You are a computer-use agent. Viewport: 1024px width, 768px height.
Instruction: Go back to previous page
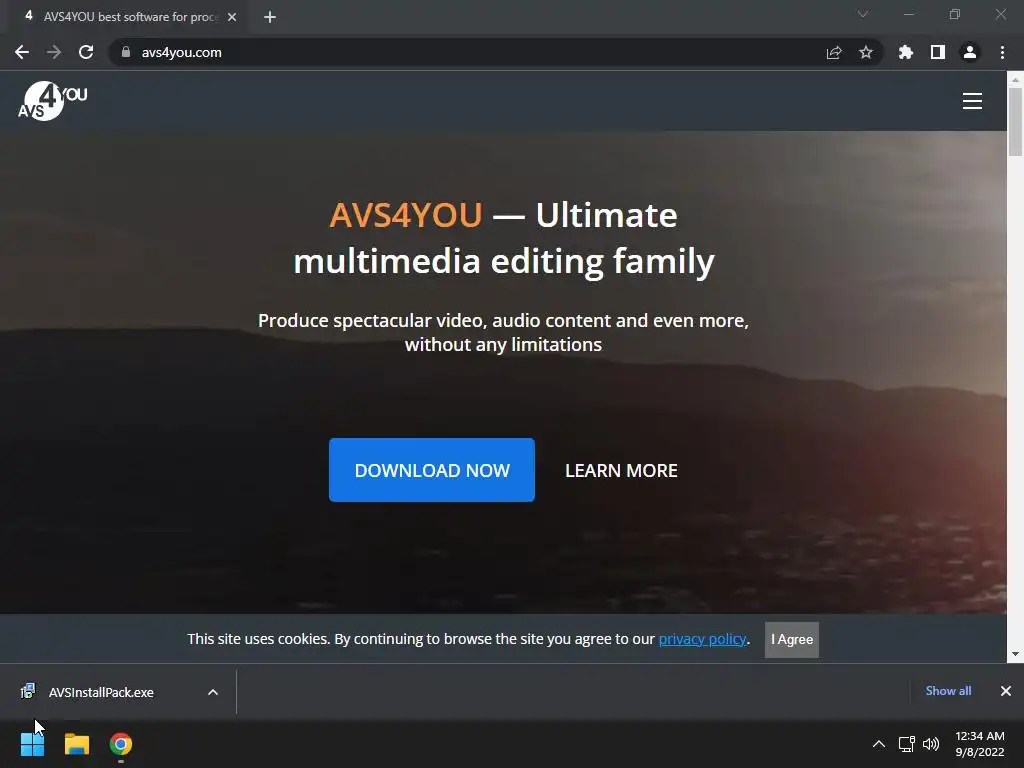tap(22, 52)
